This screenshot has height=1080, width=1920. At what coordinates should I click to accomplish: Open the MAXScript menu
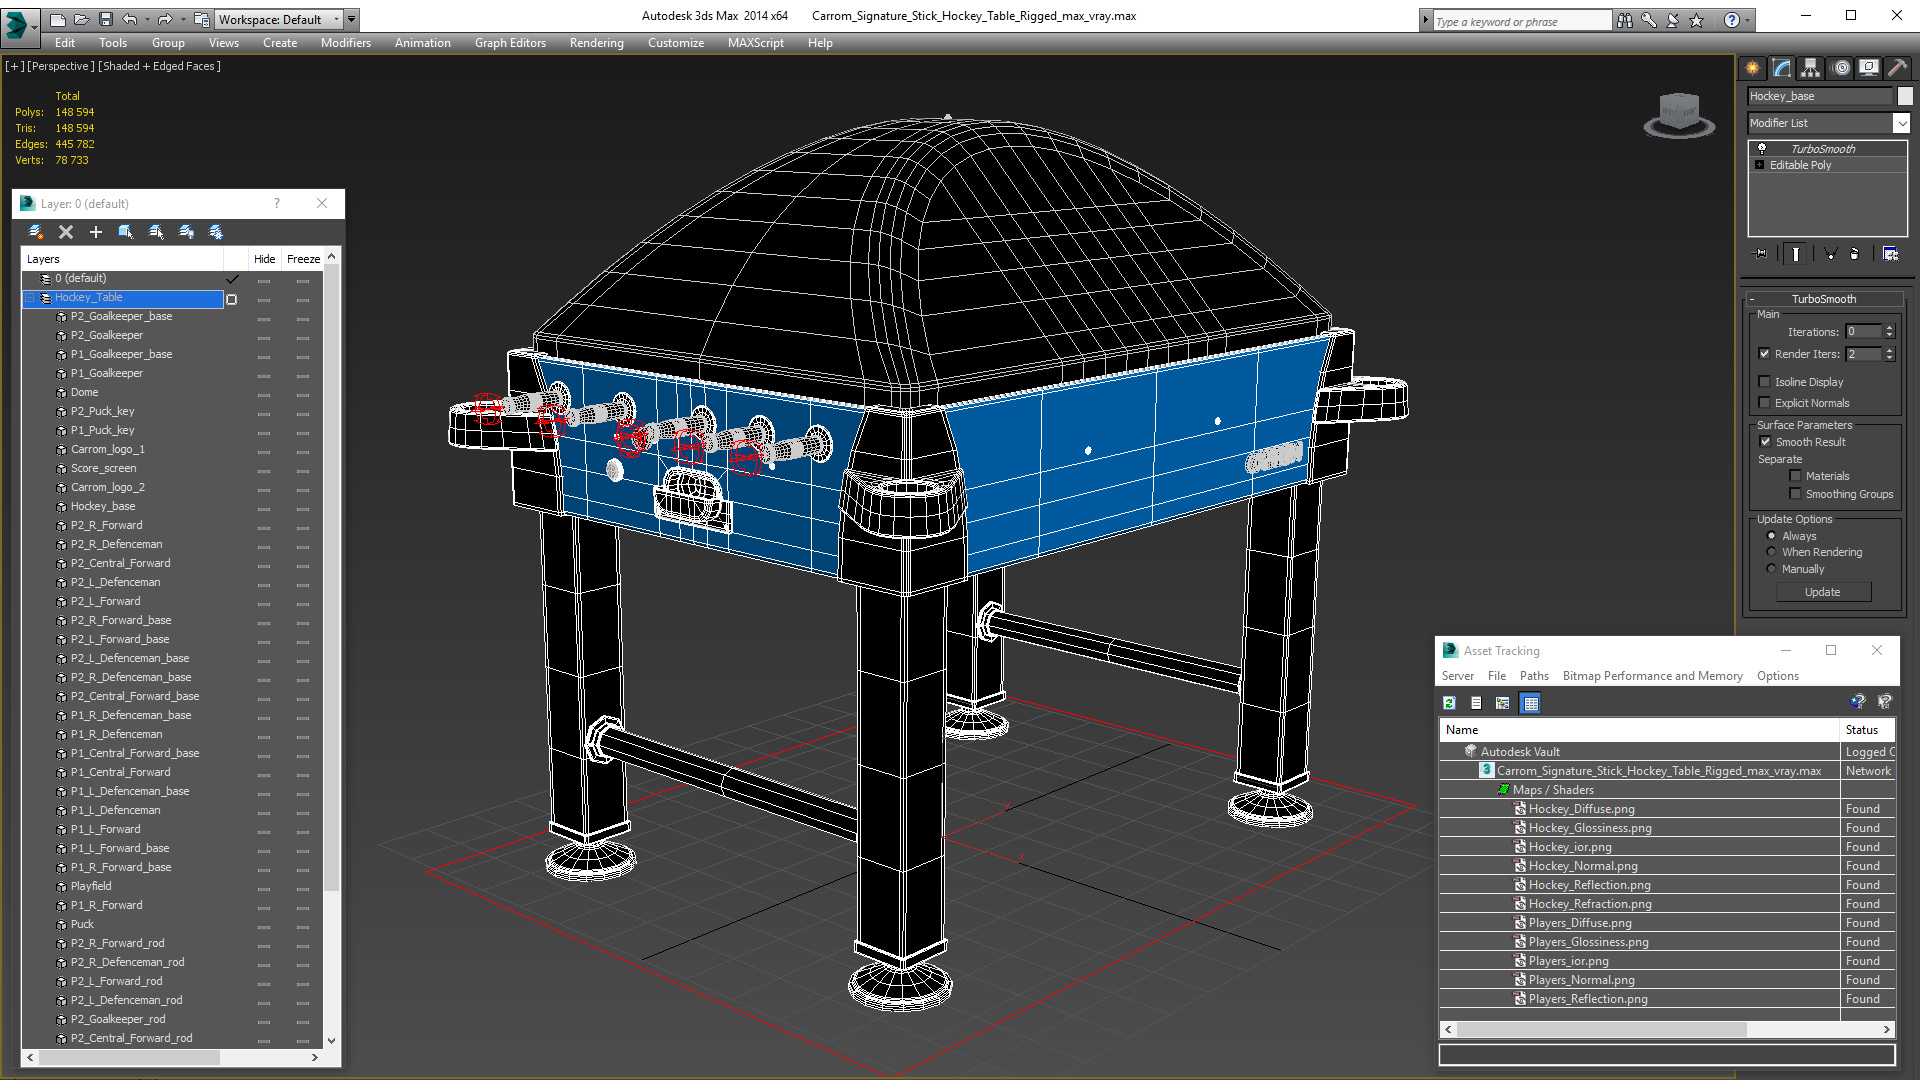[x=755, y=43]
